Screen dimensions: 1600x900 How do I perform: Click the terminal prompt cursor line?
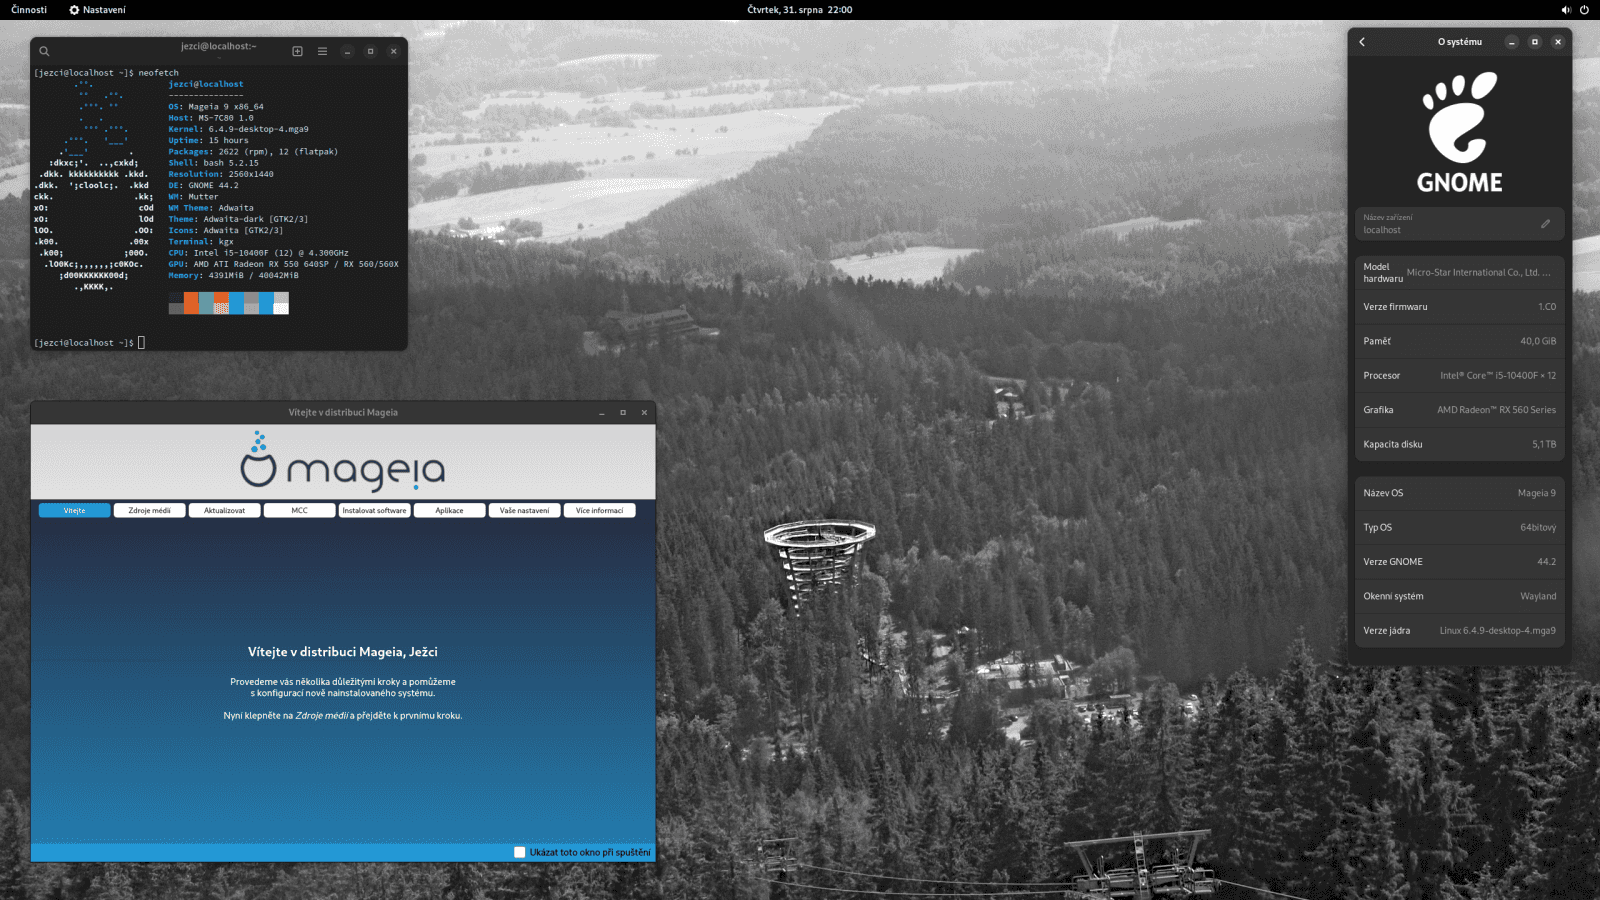[90, 343]
